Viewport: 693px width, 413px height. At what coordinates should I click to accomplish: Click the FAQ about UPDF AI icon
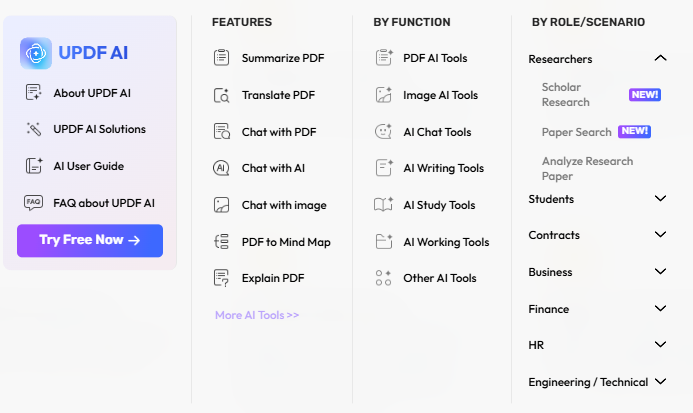point(33,203)
